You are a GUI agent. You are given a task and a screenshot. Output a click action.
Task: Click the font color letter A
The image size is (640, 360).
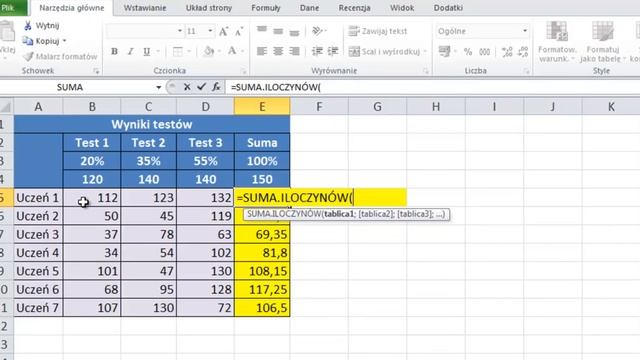232,51
